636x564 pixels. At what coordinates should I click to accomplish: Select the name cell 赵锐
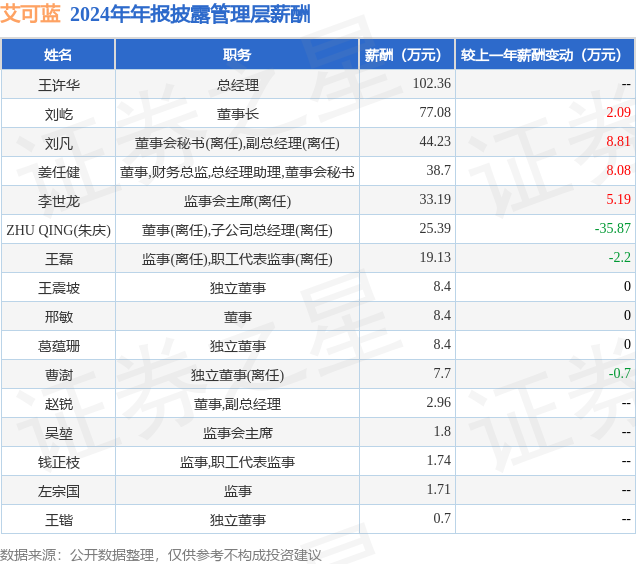[x=59, y=405]
